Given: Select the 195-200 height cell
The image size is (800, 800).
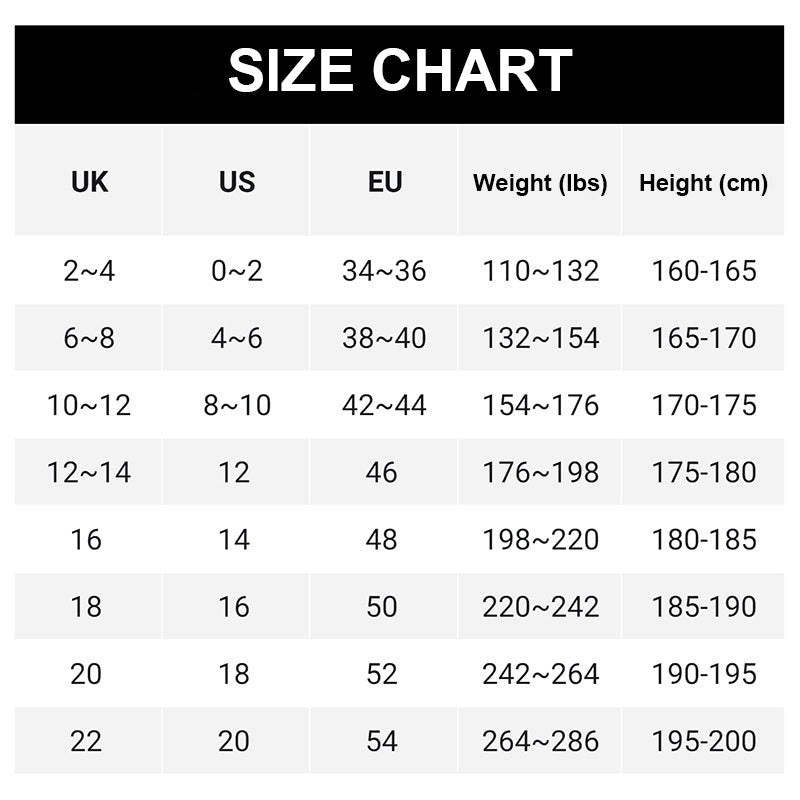Looking at the screenshot, I should tap(704, 741).
